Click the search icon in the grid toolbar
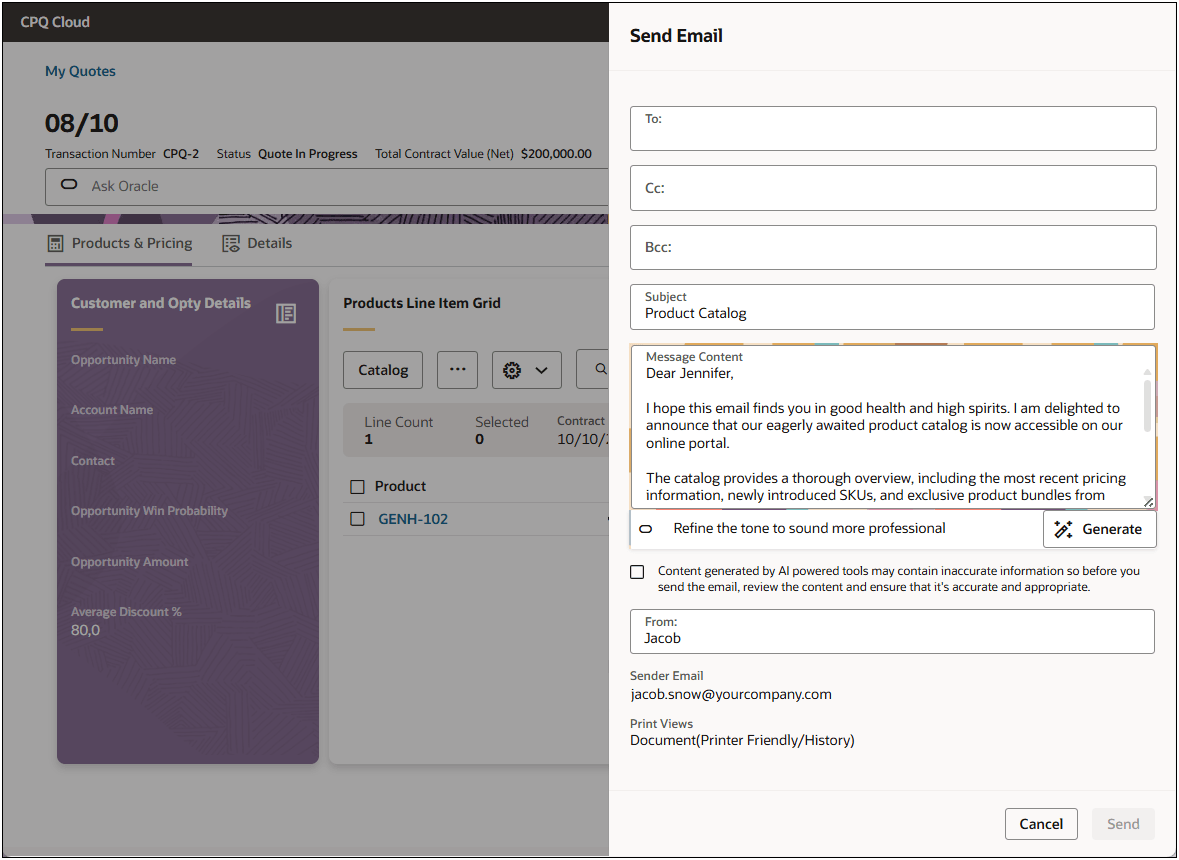The image size is (1179, 860). (600, 369)
